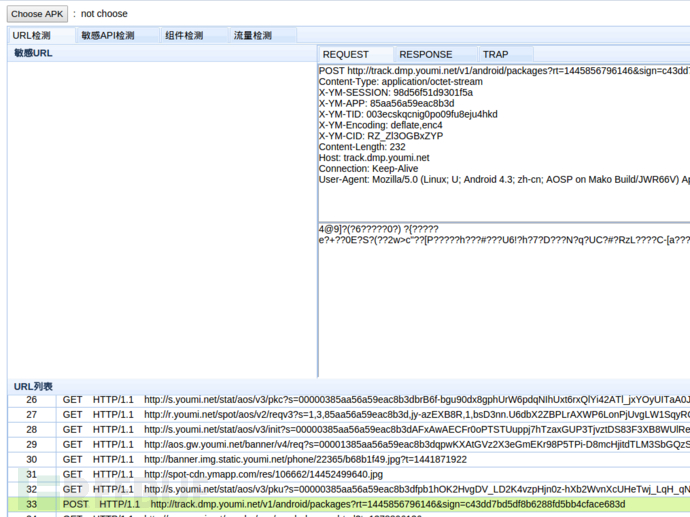Click the Host: track.dmp.youmi.net line

(374, 158)
